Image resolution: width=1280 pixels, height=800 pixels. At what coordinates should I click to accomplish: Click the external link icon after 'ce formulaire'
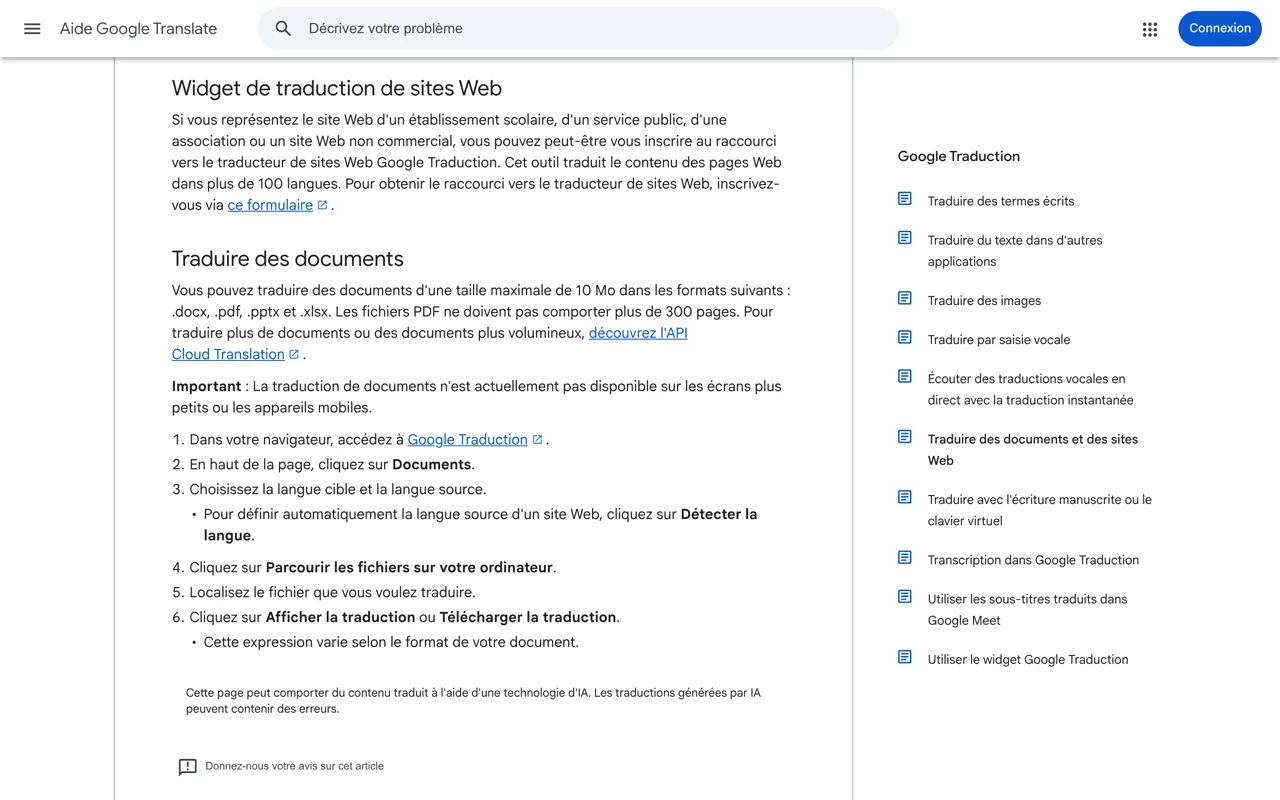tap(322, 205)
